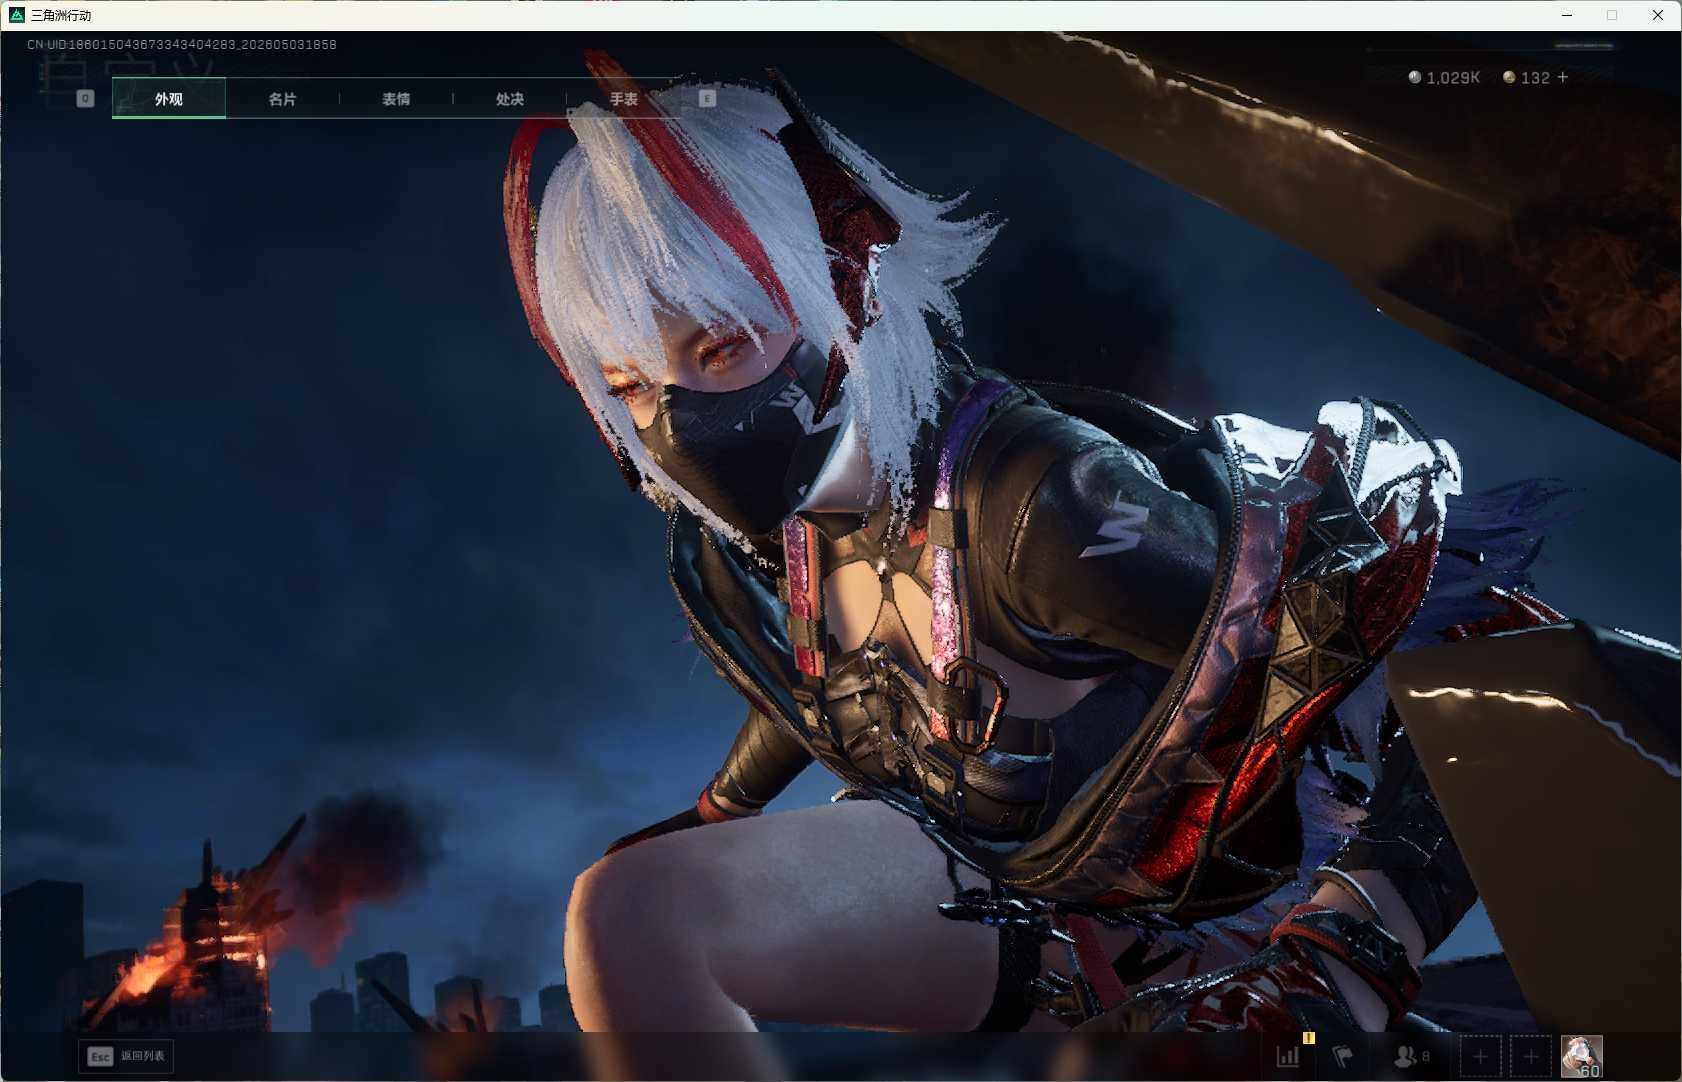
Task: Click the plus to add gold currency
Action: pyautogui.click(x=1563, y=77)
